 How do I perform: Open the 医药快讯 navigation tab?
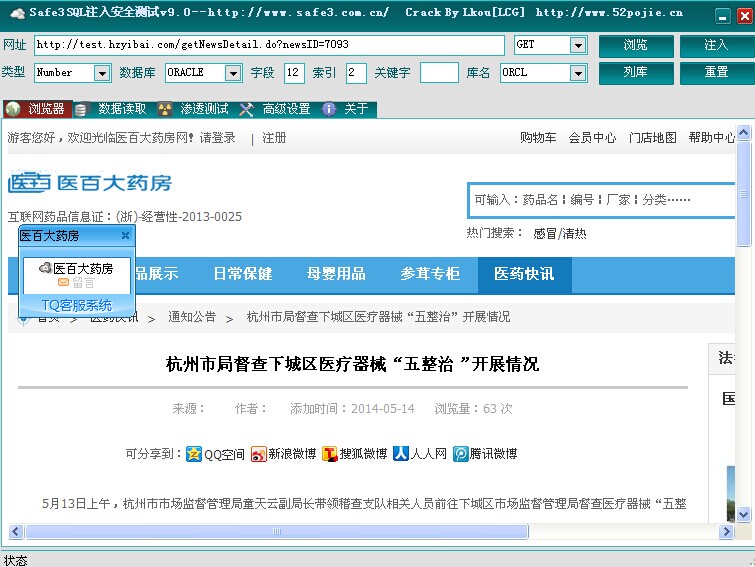[x=524, y=274]
